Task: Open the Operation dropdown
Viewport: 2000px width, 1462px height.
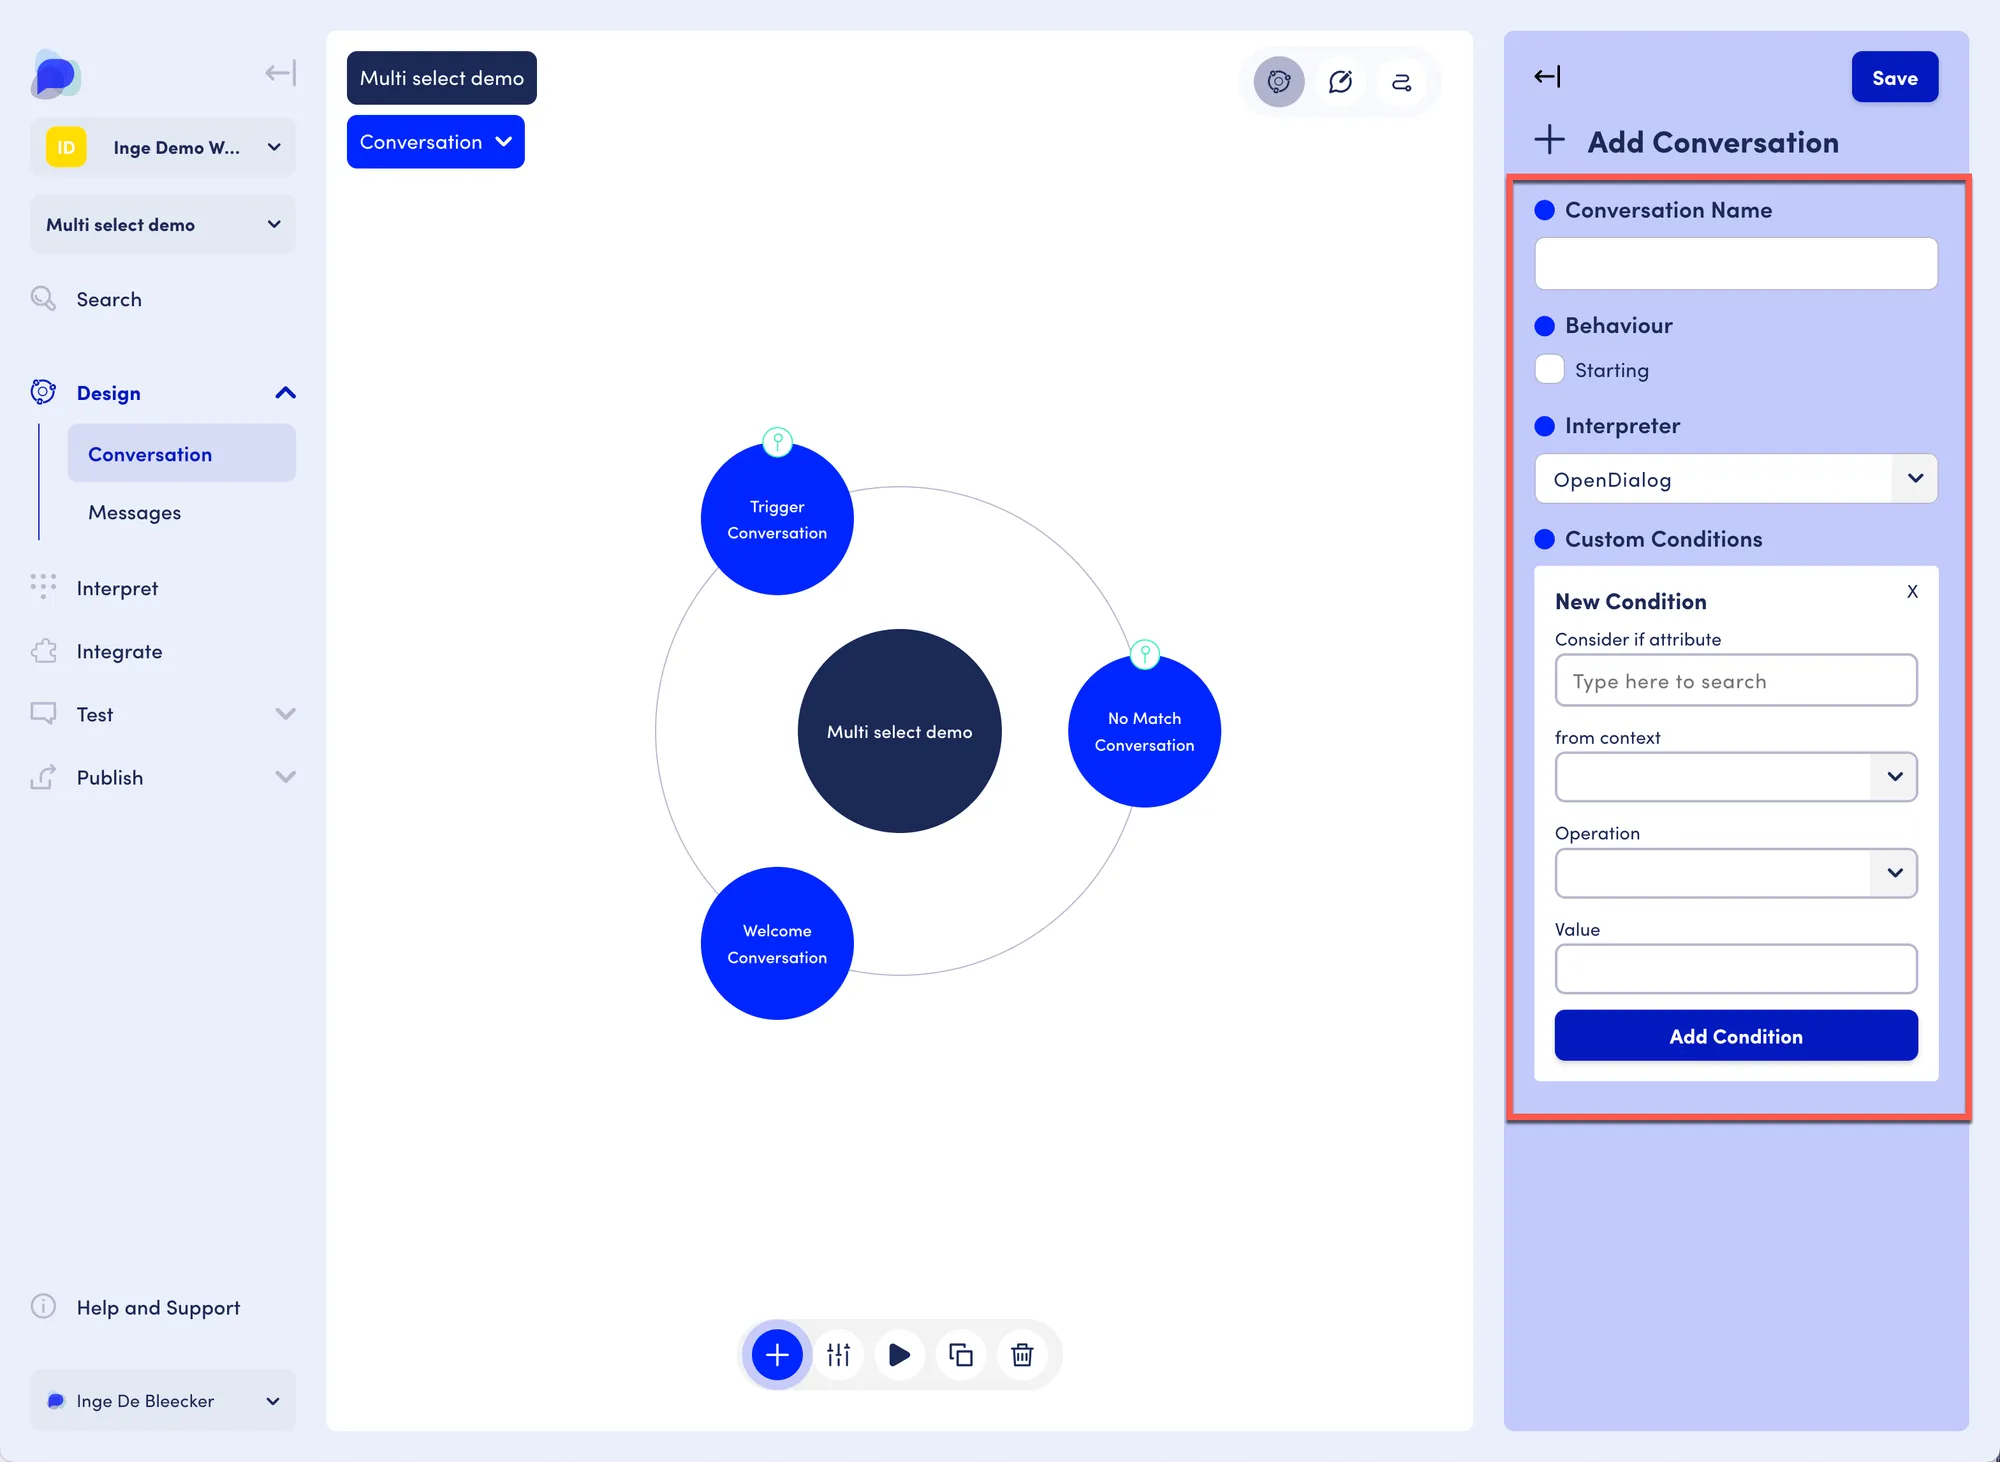Action: point(1736,873)
